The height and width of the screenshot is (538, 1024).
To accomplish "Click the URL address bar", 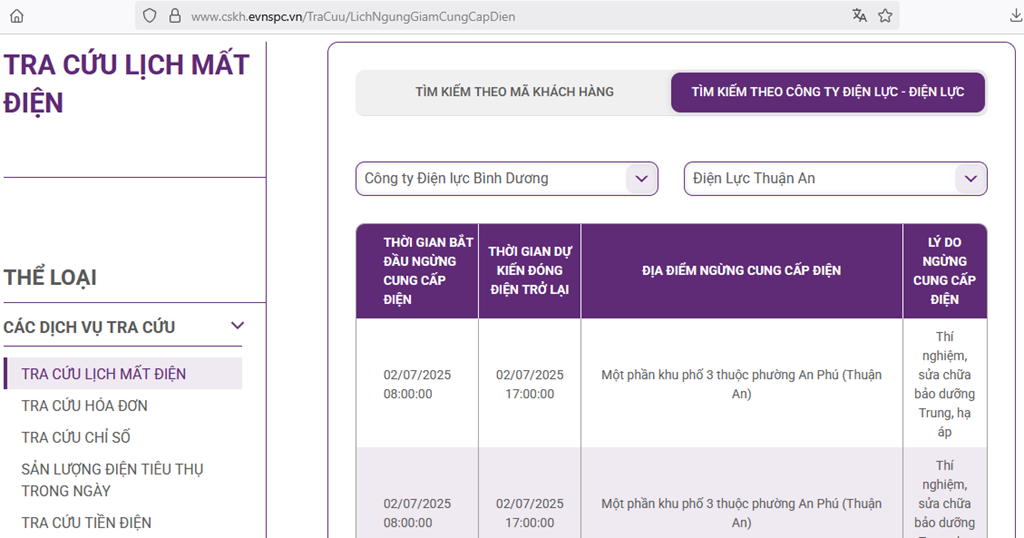I will pos(500,16).
